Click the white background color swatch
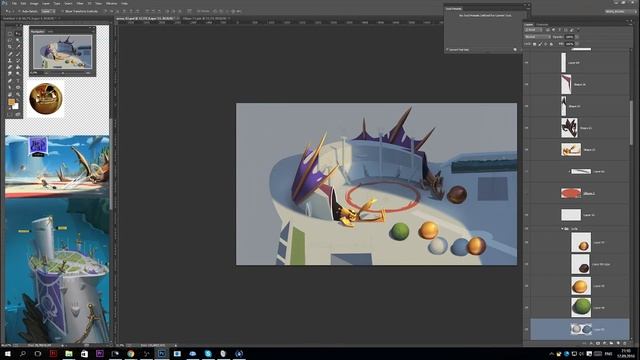The height and width of the screenshot is (360, 640). point(16,107)
